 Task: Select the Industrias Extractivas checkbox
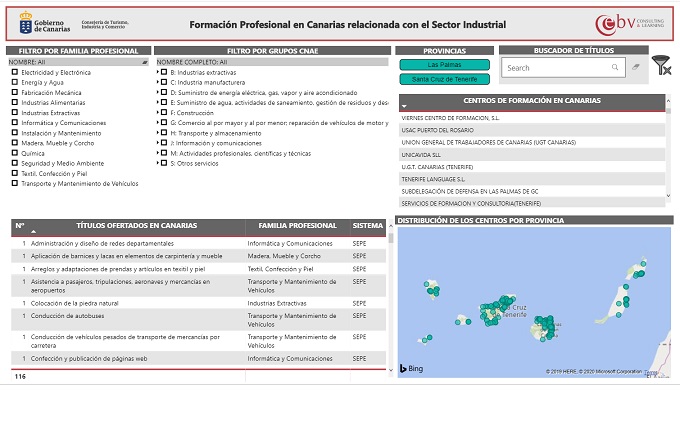click(x=15, y=112)
